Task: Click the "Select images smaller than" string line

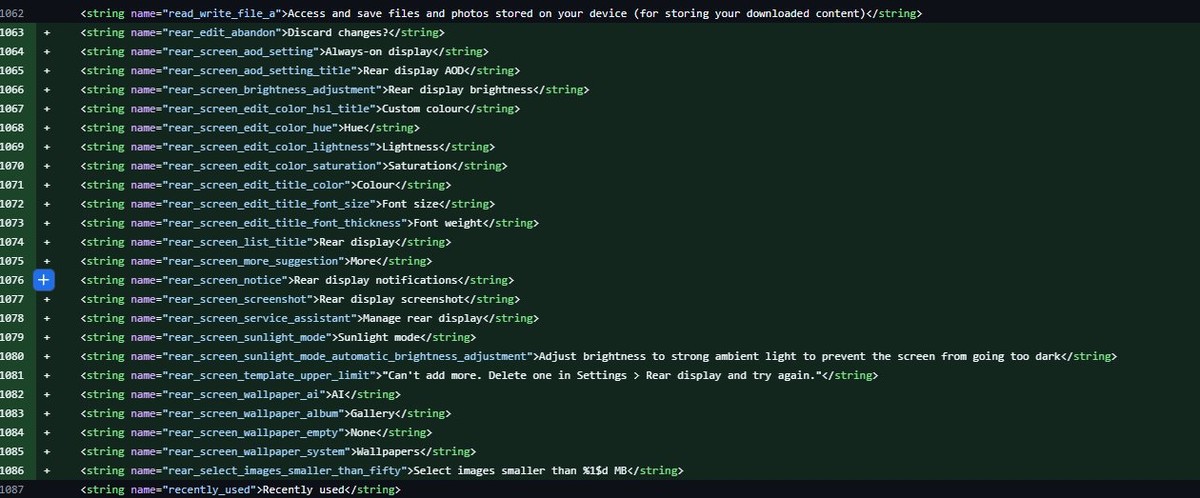Action: pyautogui.click(x=382, y=470)
